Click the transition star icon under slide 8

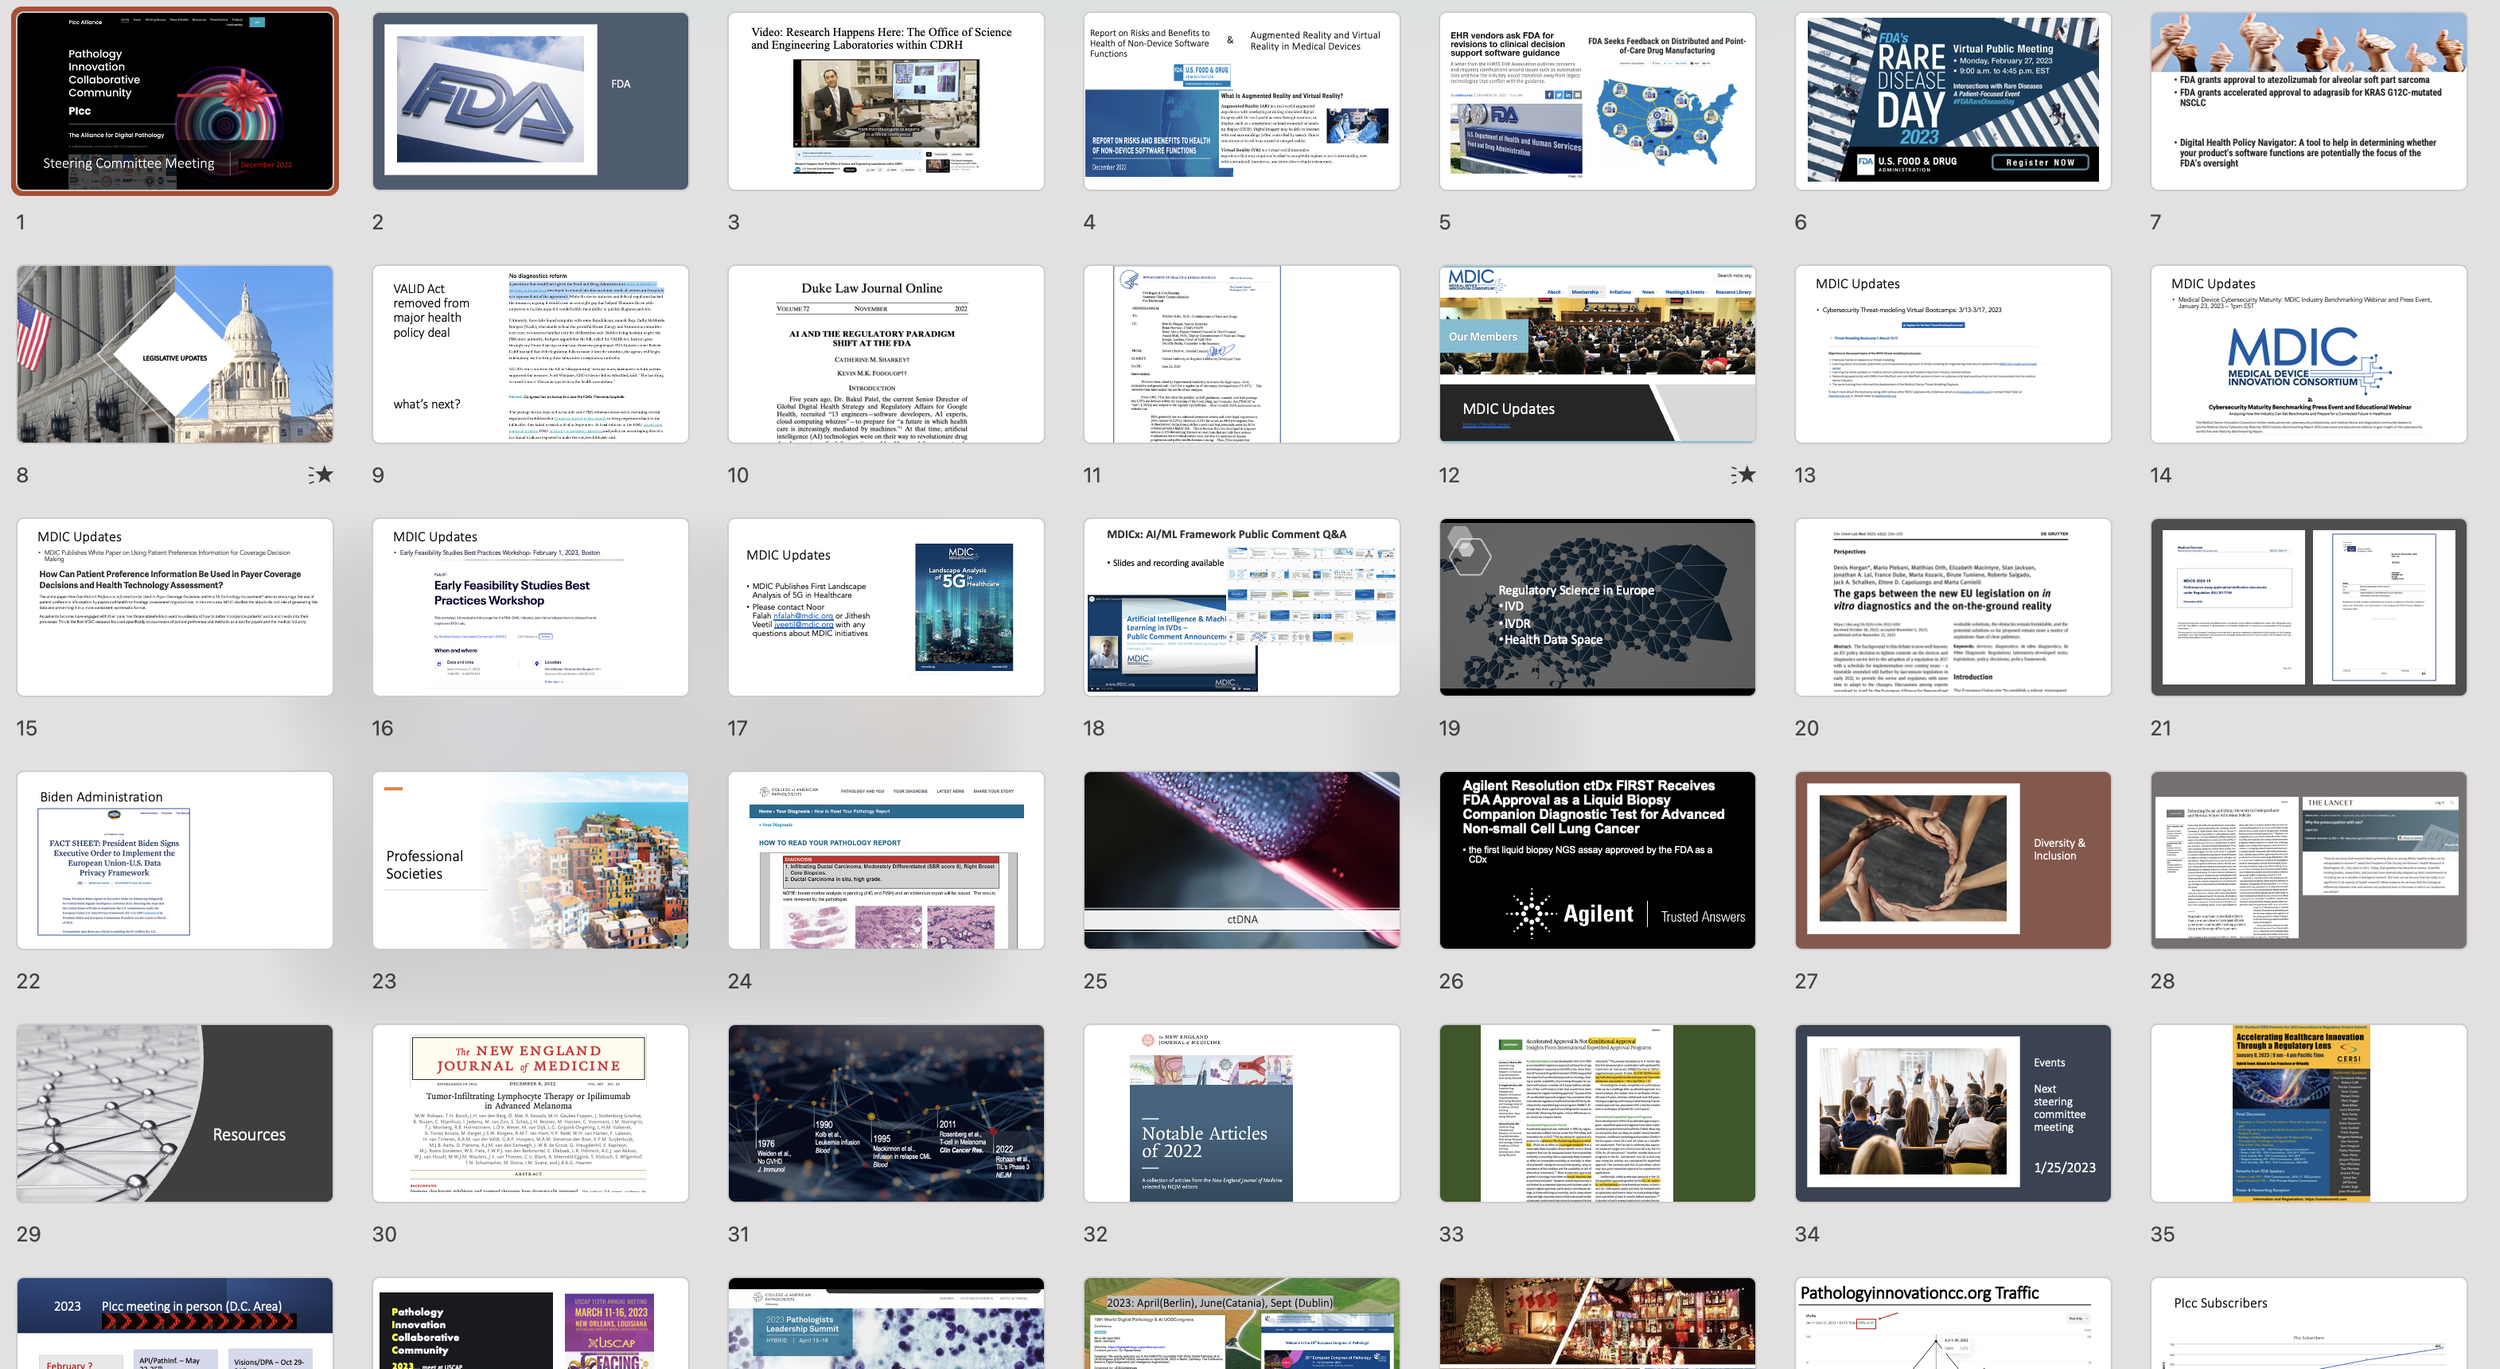coord(321,475)
